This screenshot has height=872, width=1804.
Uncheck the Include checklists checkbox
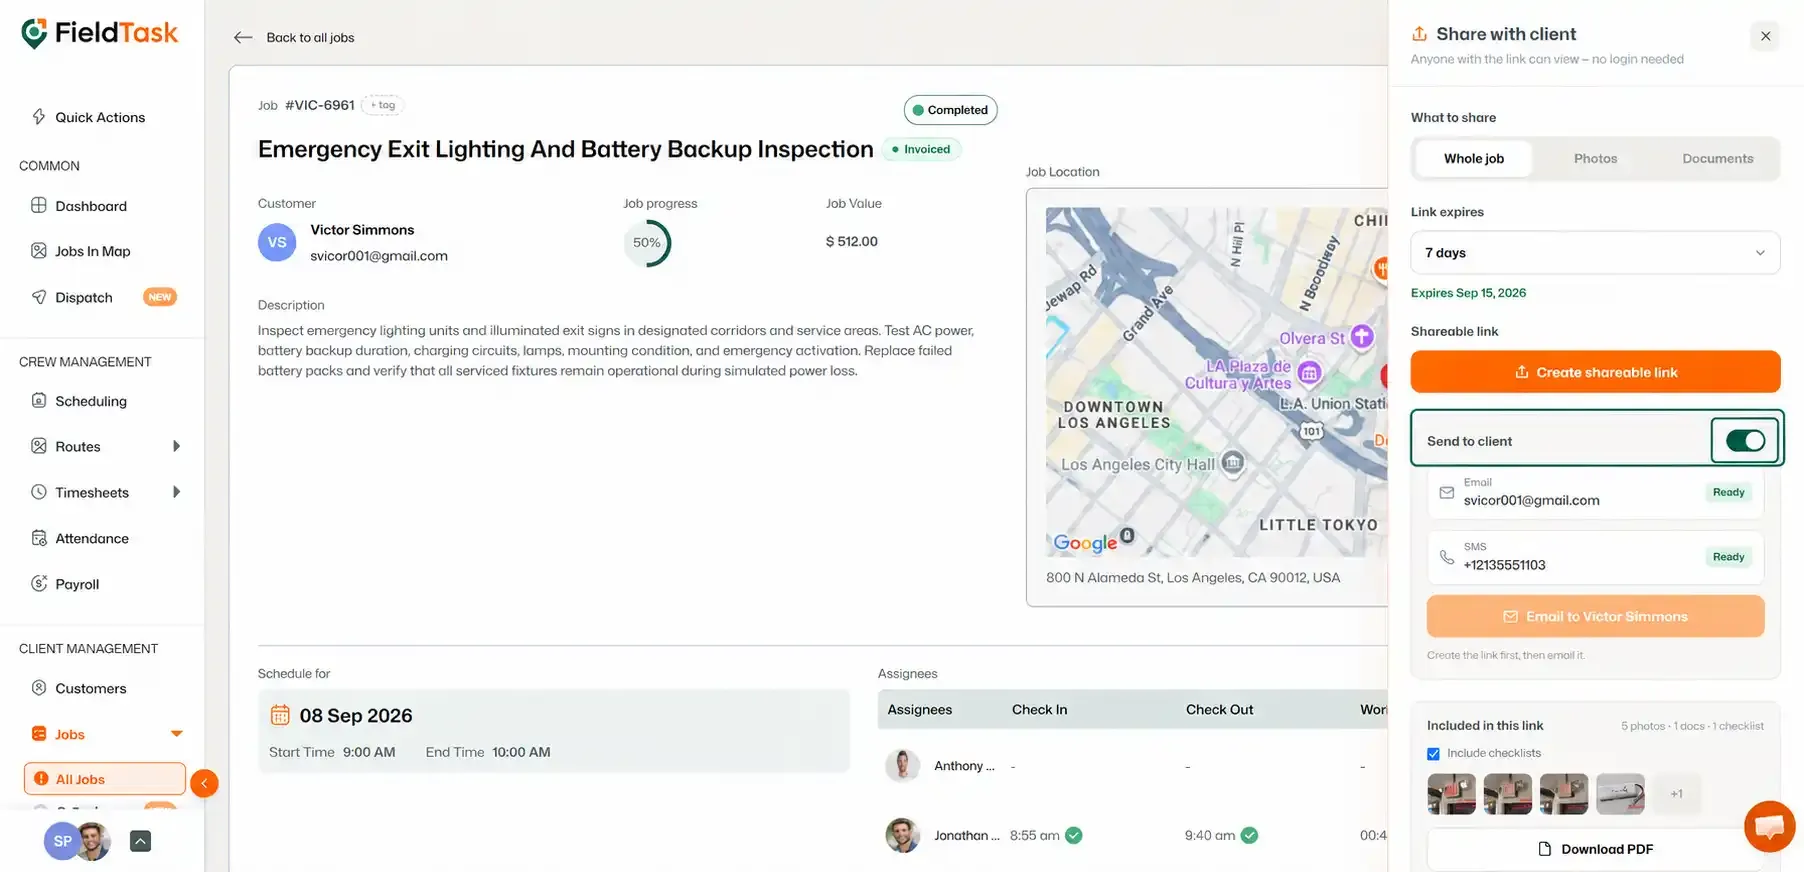1433,754
